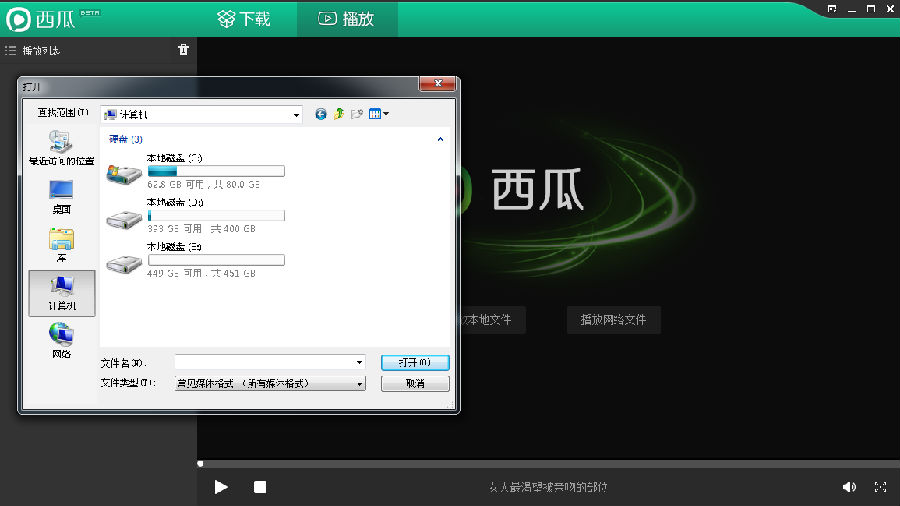
Task: Click the 取消 cancel button
Action: coord(415,383)
